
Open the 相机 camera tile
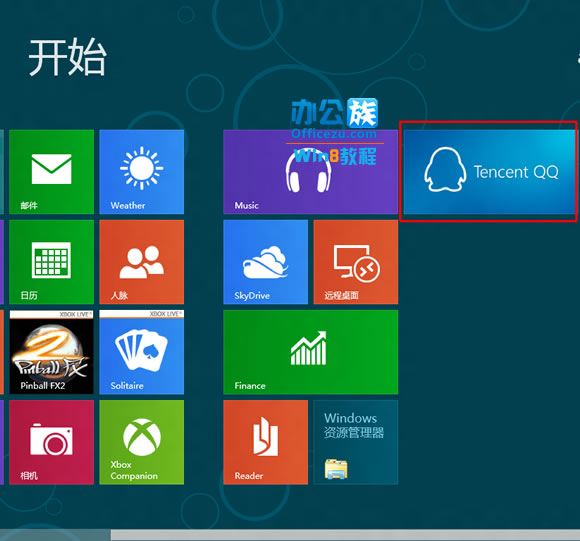click(x=51, y=442)
